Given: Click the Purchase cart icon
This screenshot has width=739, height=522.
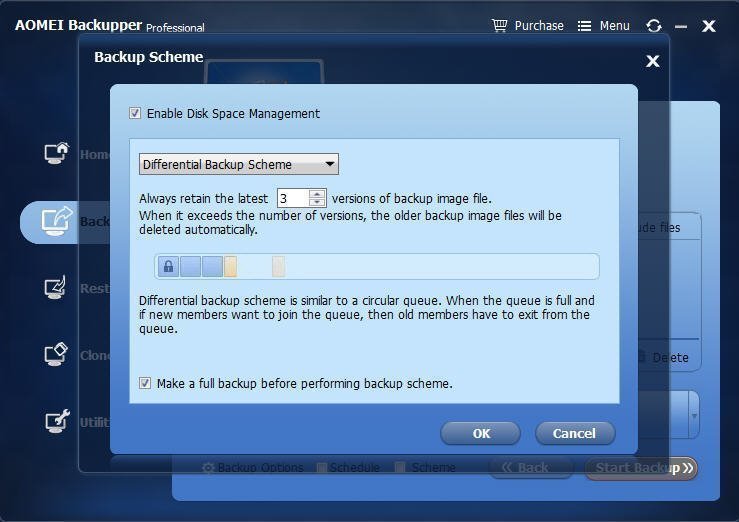Looking at the screenshot, I should pyautogui.click(x=499, y=25).
